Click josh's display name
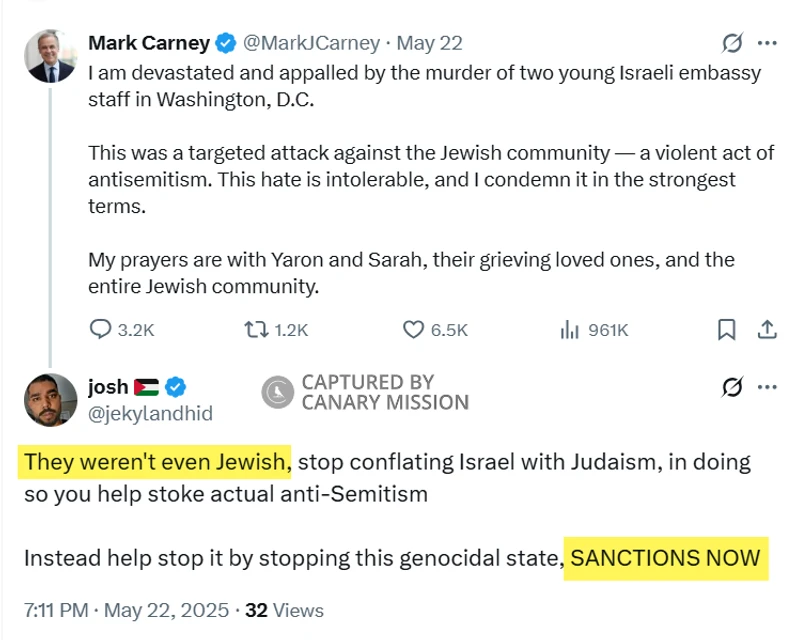The width and height of the screenshot is (800, 640). [109, 387]
